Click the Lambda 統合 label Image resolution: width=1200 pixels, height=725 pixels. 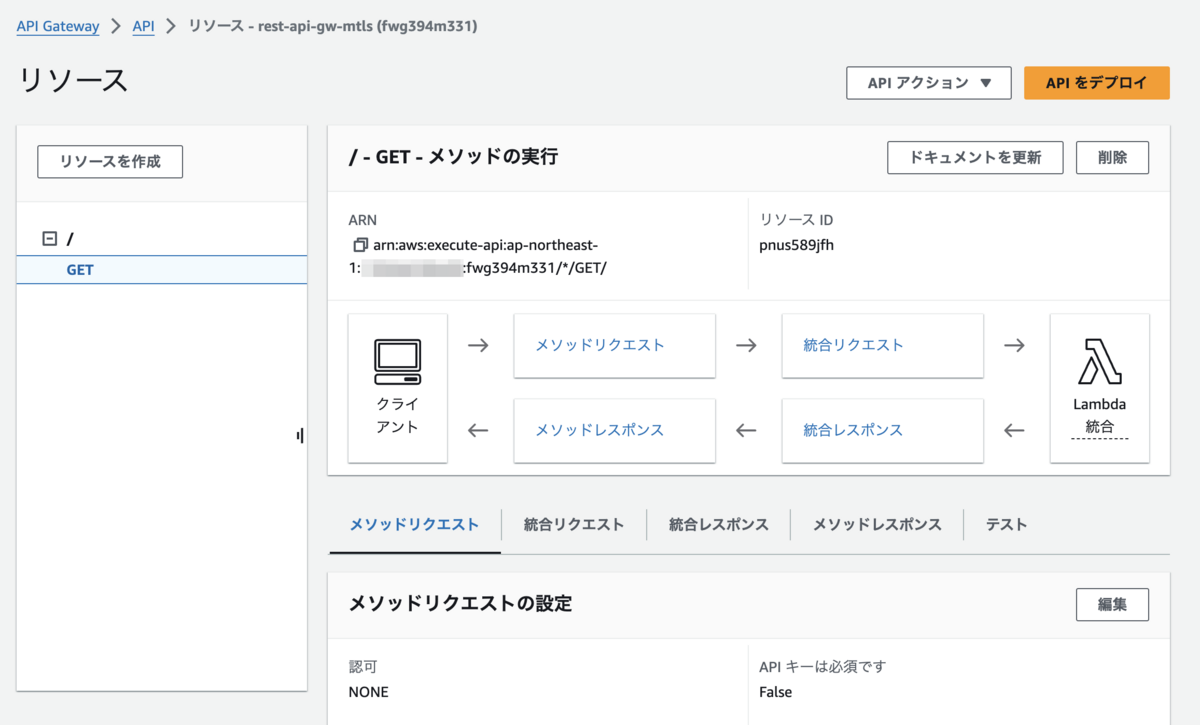1100,416
